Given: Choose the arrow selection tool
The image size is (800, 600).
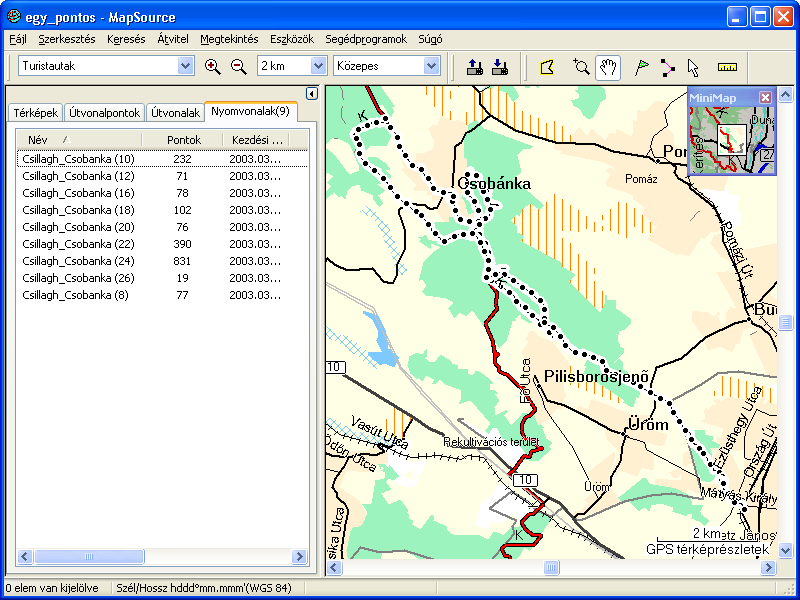Looking at the screenshot, I should (x=693, y=67).
